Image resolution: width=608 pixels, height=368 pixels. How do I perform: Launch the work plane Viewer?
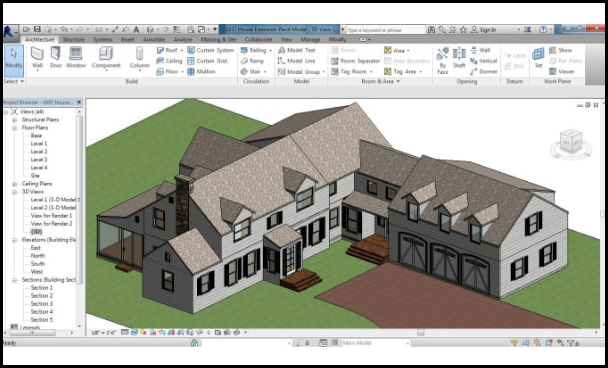click(561, 71)
